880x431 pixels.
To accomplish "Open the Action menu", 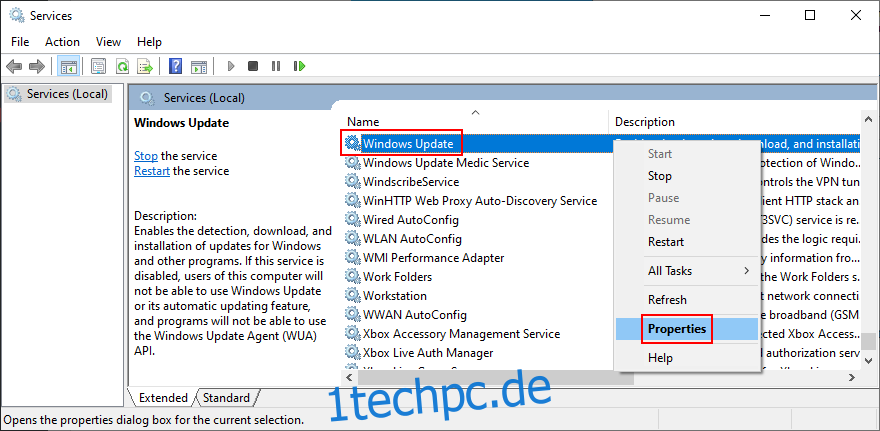I will click(x=62, y=42).
